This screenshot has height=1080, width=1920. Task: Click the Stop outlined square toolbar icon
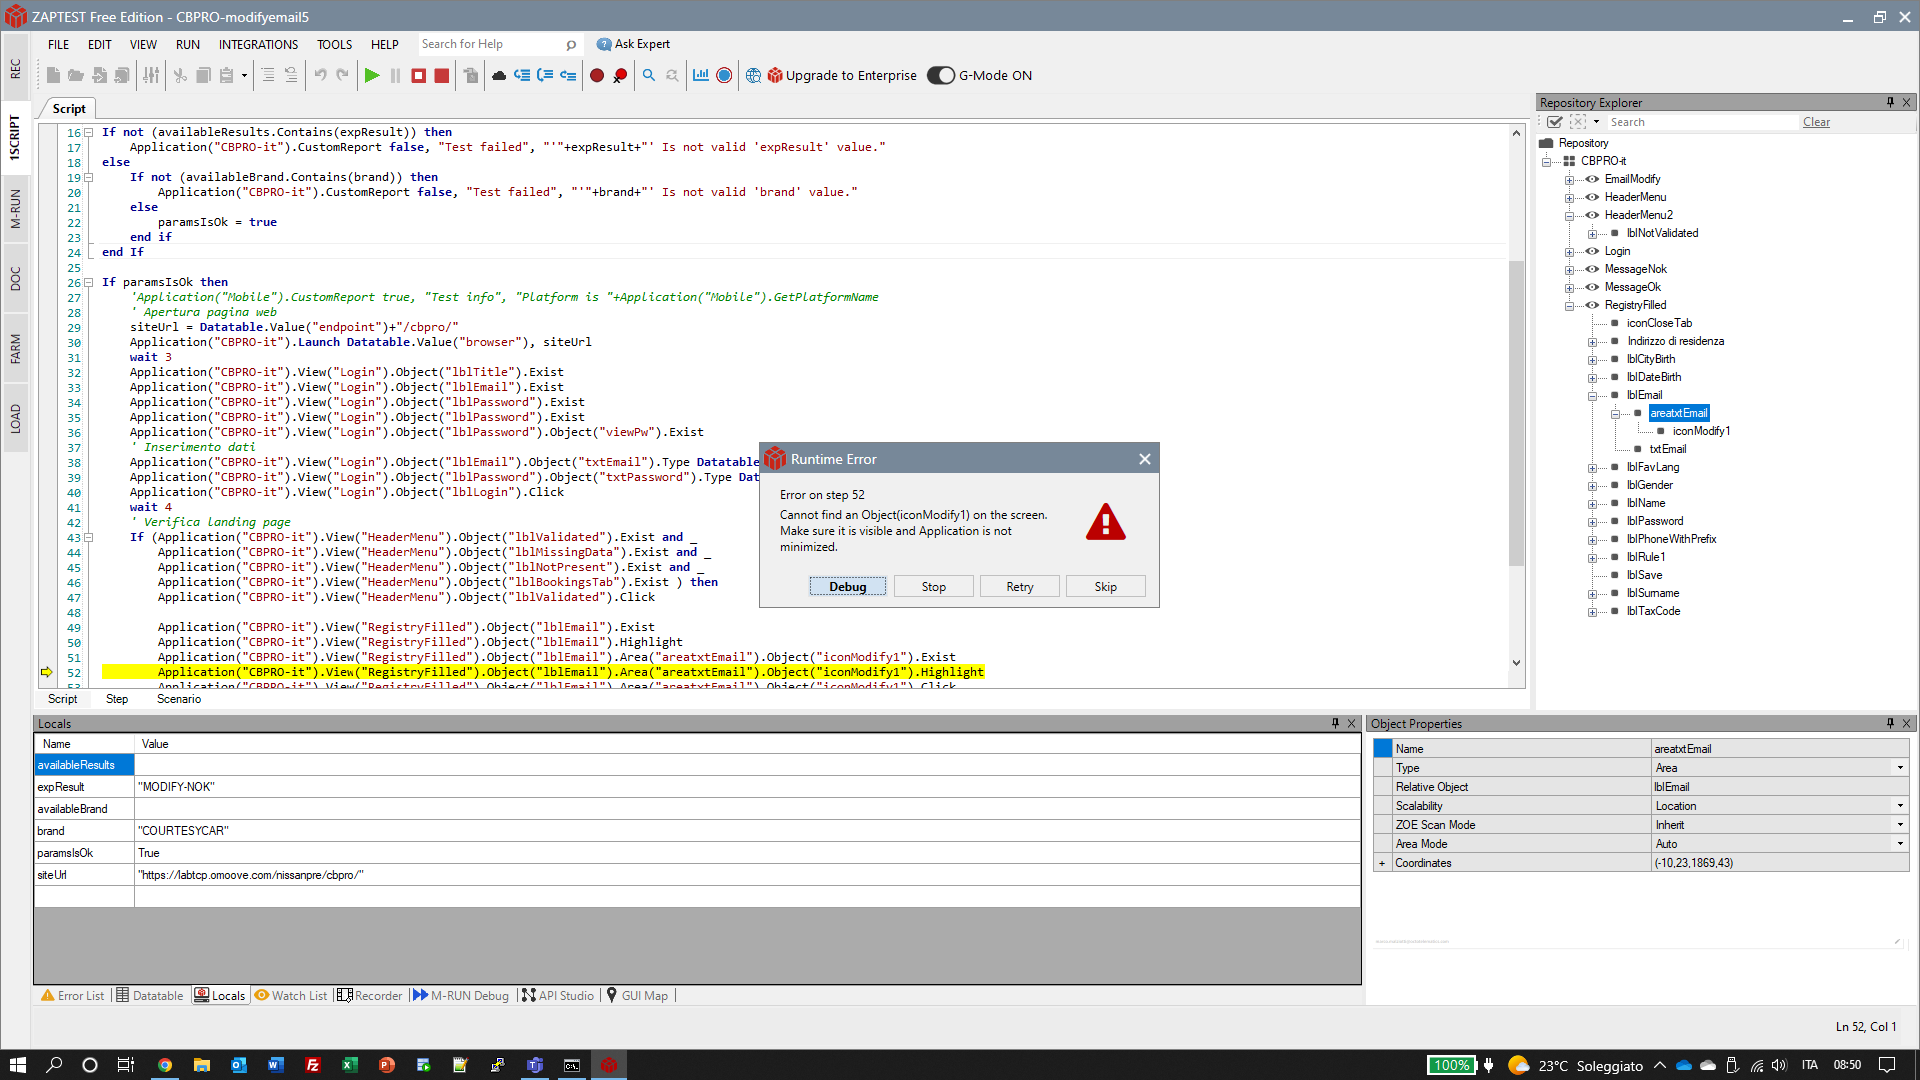pyautogui.click(x=419, y=75)
